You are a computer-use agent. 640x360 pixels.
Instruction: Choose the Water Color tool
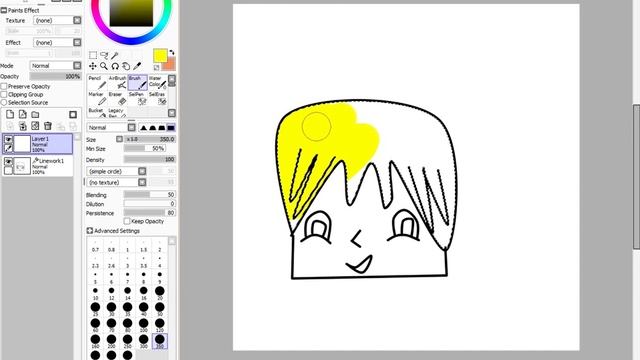[x=158, y=82]
